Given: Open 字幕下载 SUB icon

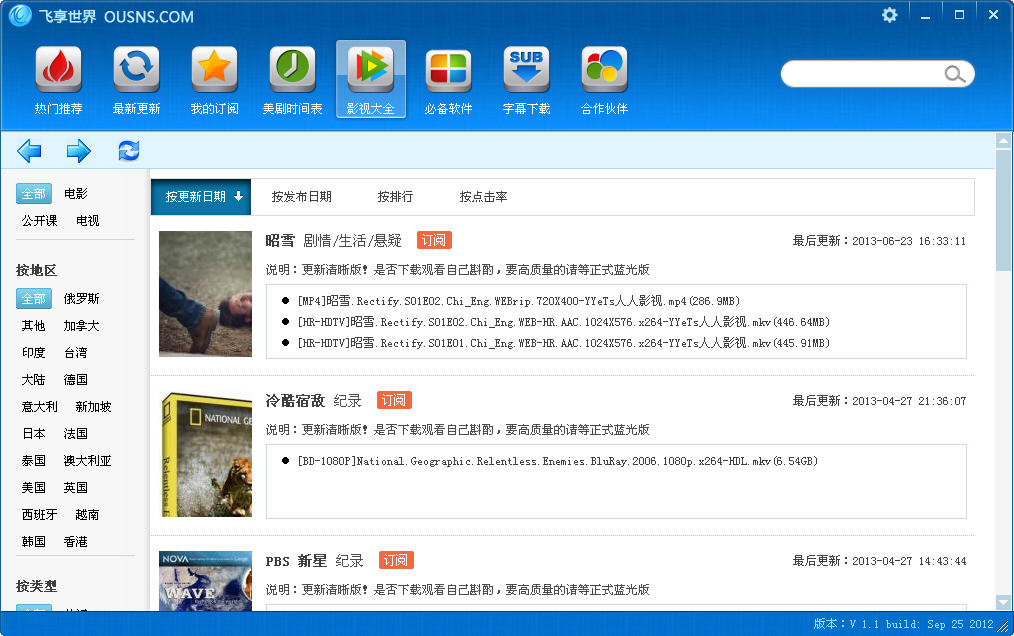Looking at the screenshot, I should pyautogui.click(x=526, y=69).
